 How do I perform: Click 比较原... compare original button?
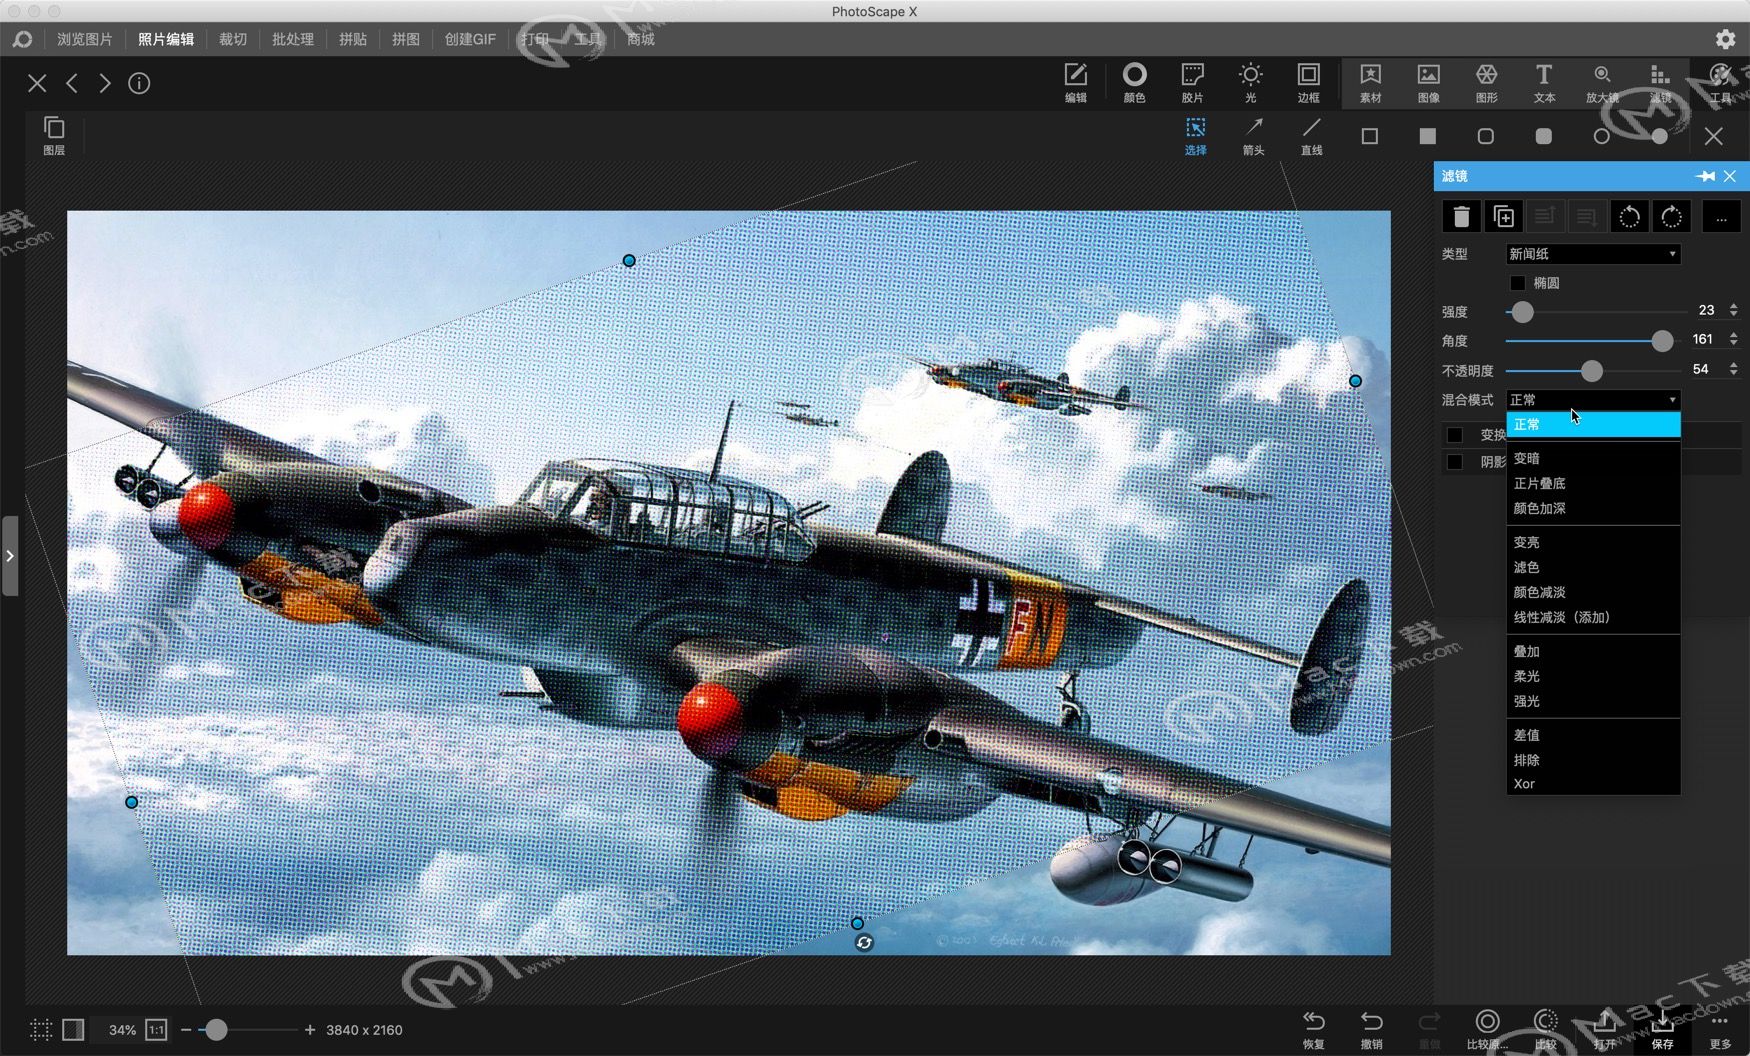(x=1487, y=1029)
